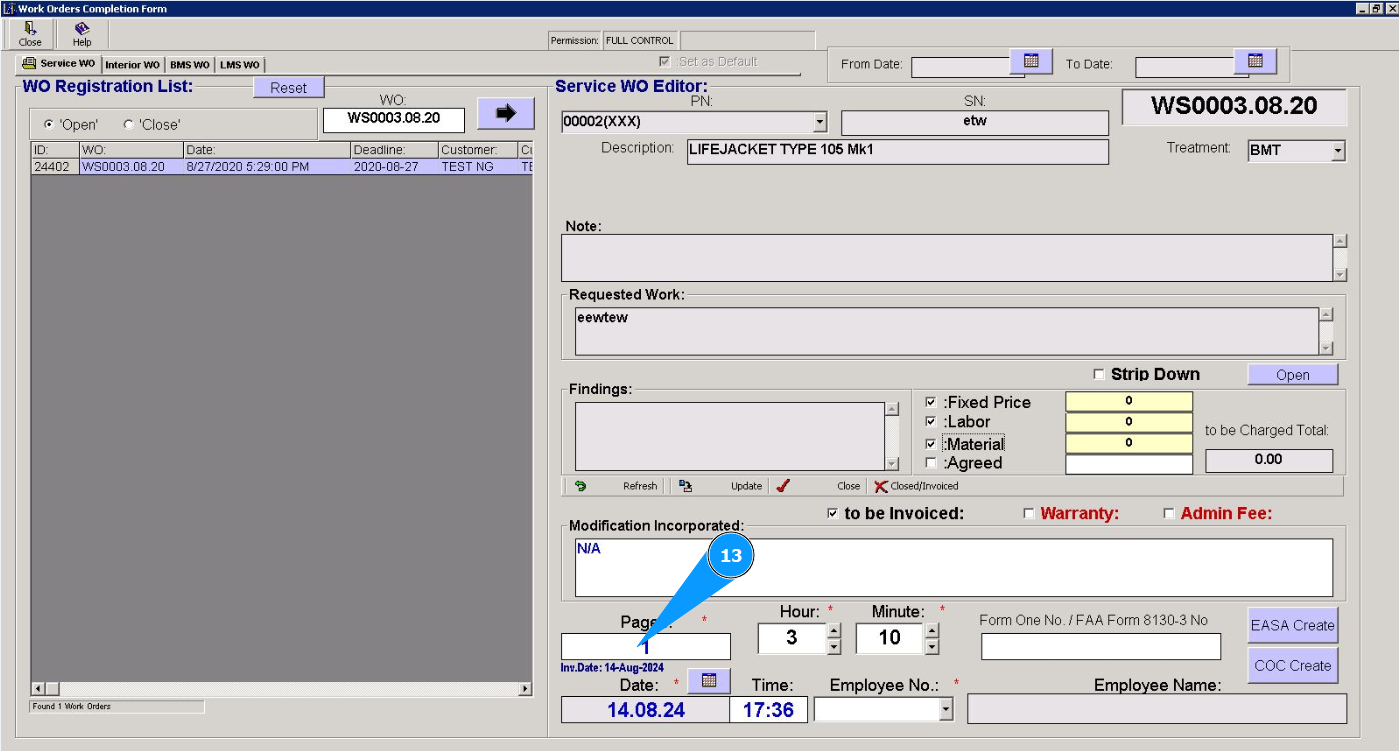Switch to the Interior WO tab
The image size is (1399, 751).
132,65
